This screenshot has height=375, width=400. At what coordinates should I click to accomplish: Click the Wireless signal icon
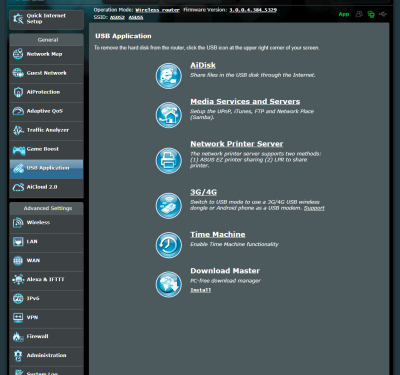click(x=18, y=223)
